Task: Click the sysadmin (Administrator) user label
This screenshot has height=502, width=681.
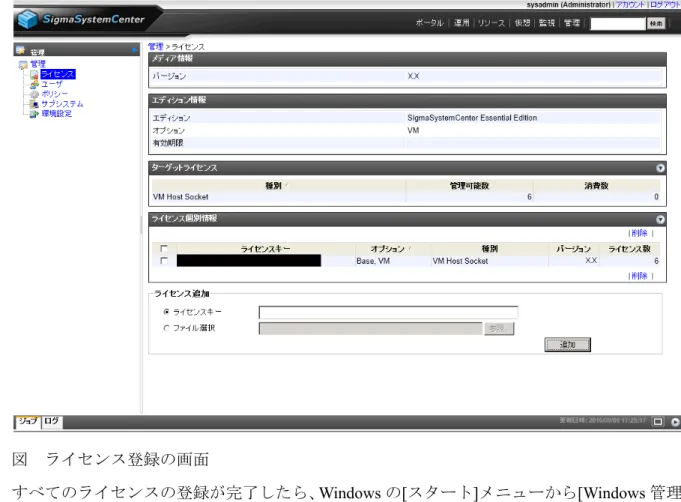Action: point(569,4)
